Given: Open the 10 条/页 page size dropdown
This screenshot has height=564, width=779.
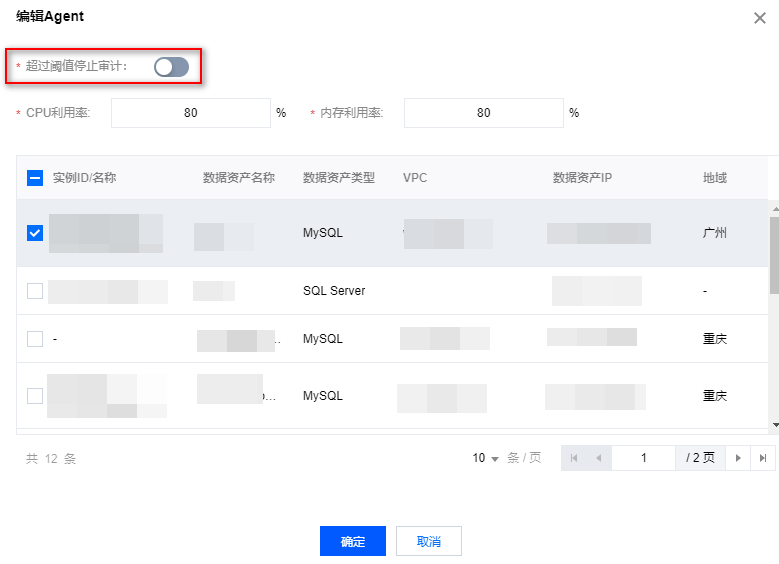Looking at the screenshot, I should tap(486, 458).
